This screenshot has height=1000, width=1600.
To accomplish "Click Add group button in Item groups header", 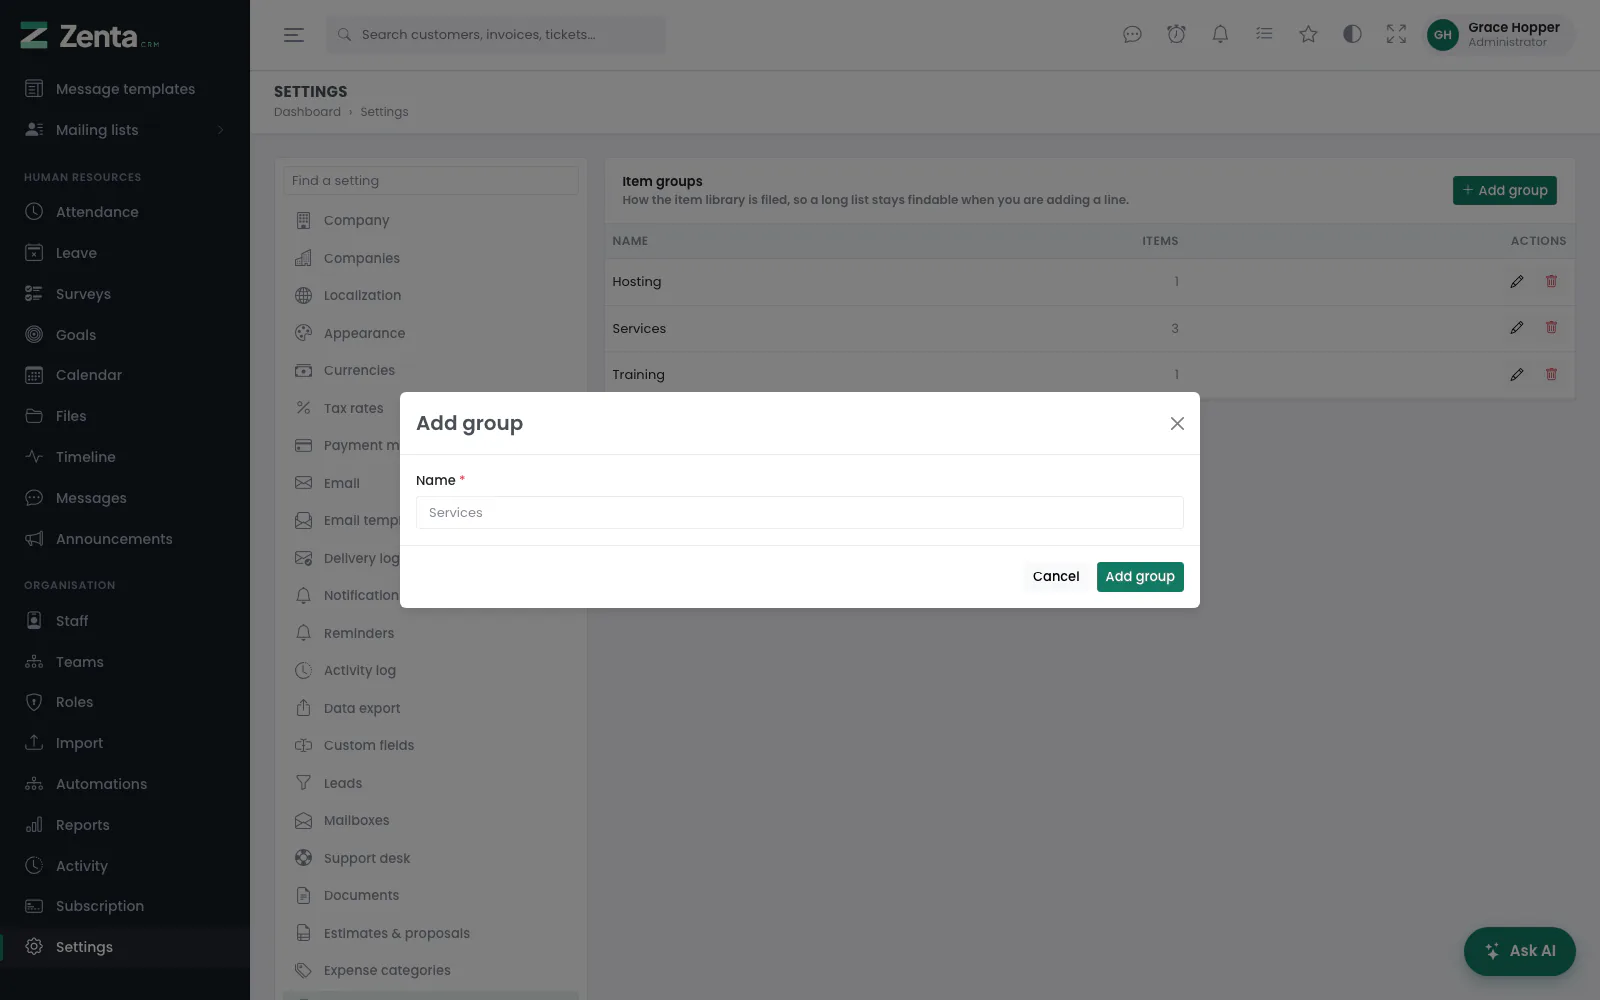I will [1504, 191].
